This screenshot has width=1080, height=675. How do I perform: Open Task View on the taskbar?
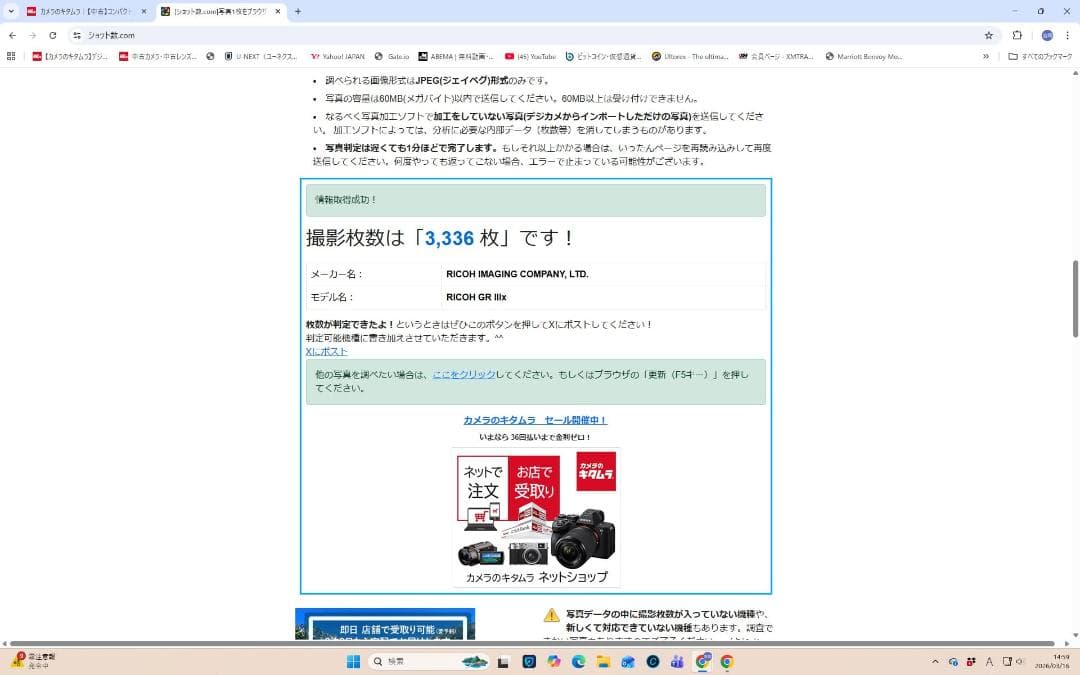pos(503,662)
